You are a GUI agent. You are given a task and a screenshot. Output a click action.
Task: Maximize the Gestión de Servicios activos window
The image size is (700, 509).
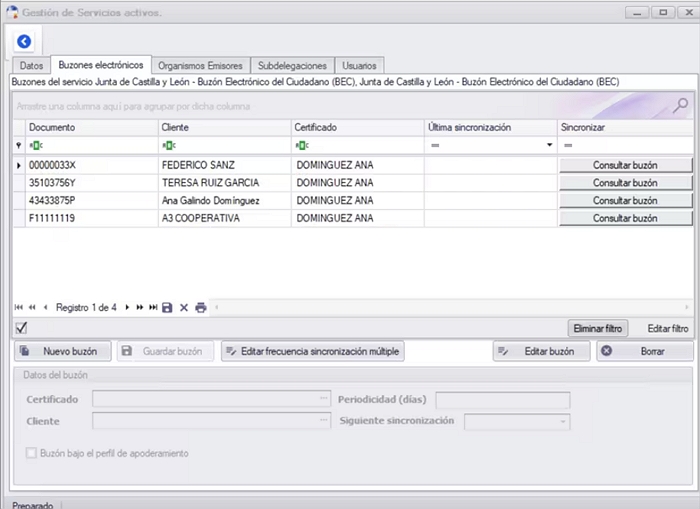click(663, 13)
